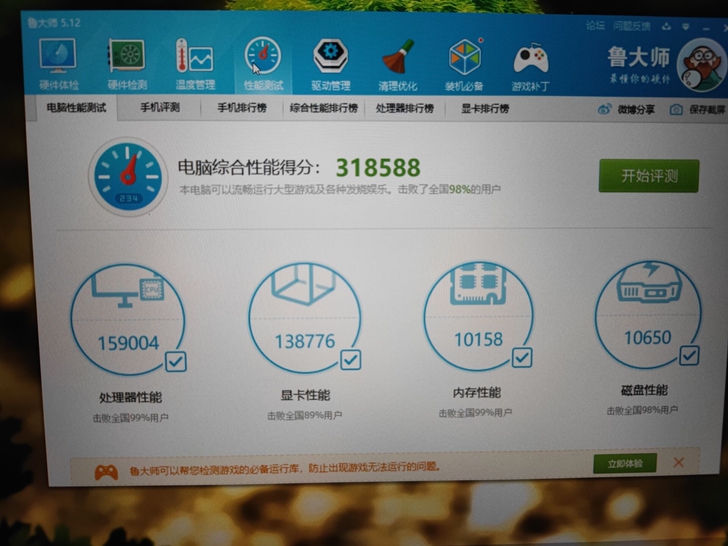Click the disk drive icon
Image resolution: width=728 pixels, height=546 pixels.
[x=649, y=282]
